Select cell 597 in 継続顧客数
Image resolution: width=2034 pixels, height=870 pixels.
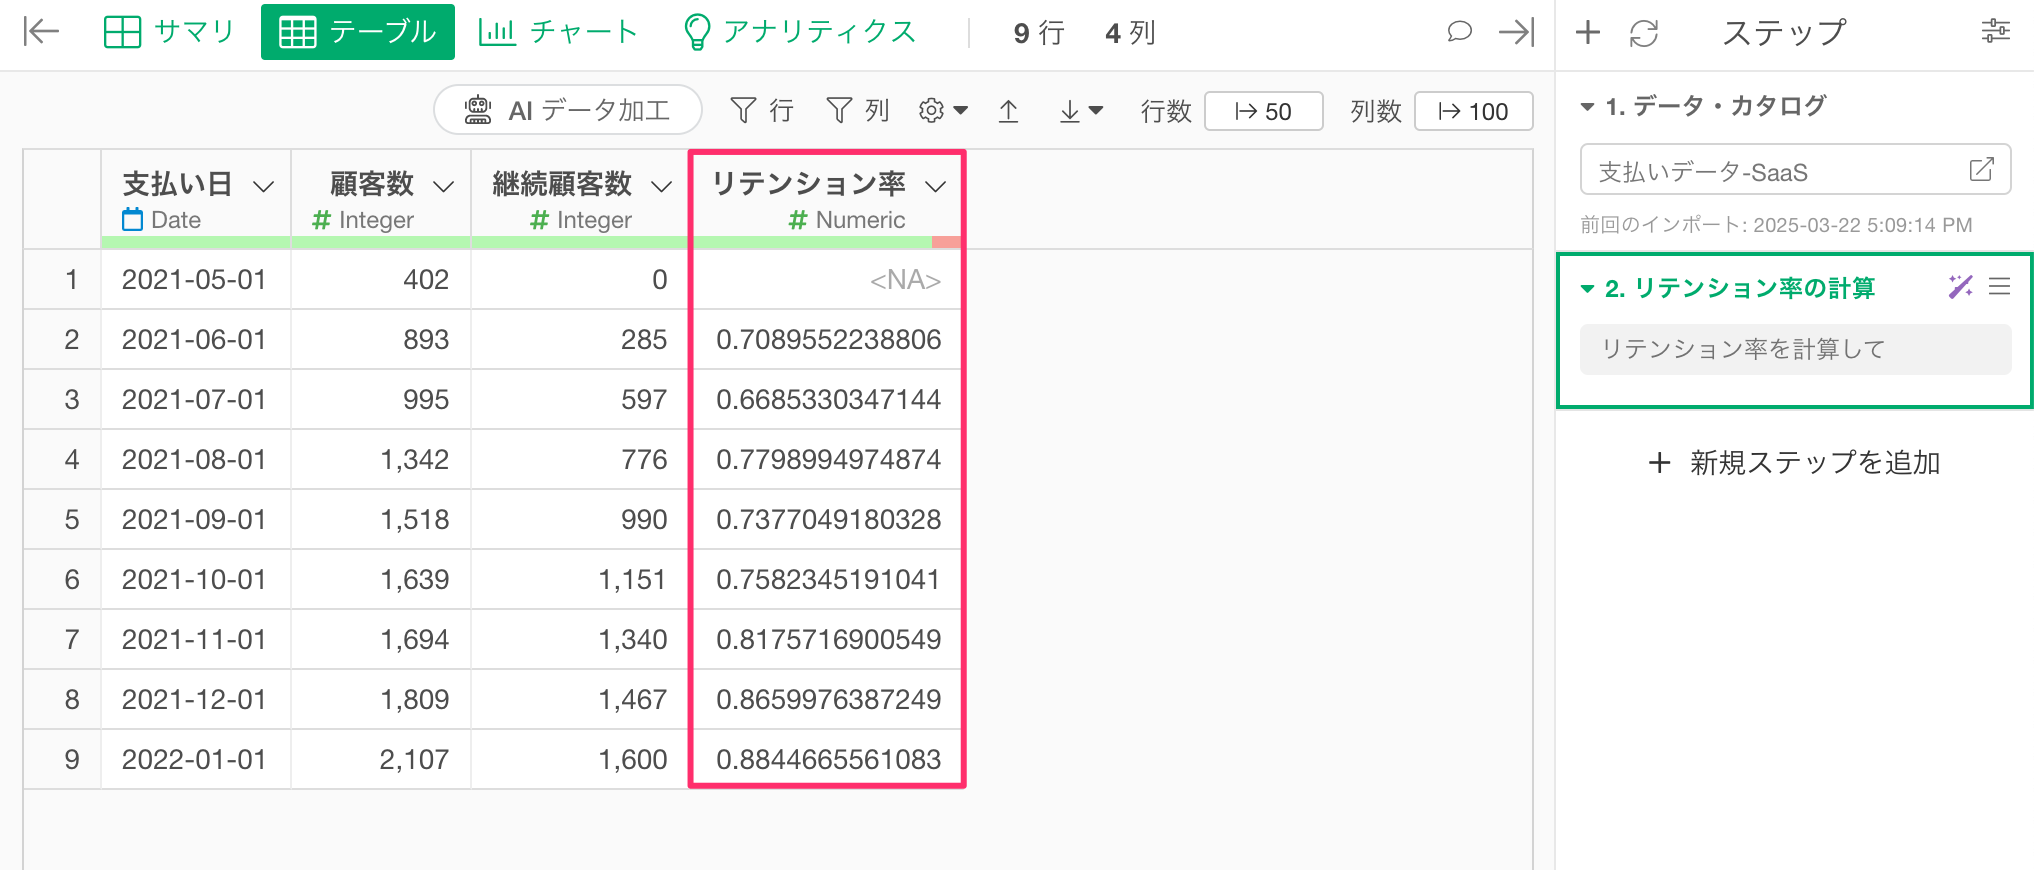tap(580, 400)
